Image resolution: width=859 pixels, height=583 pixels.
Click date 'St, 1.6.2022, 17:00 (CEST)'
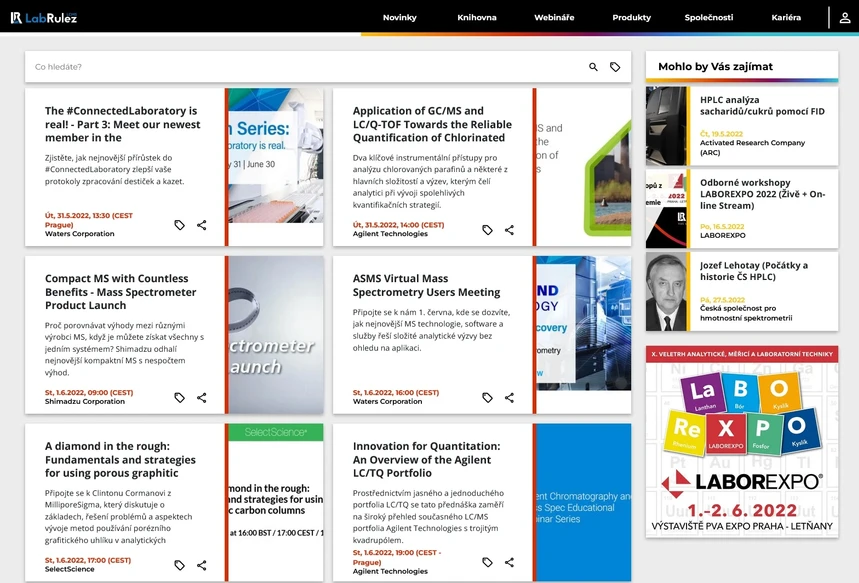click(x=88, y=560)
